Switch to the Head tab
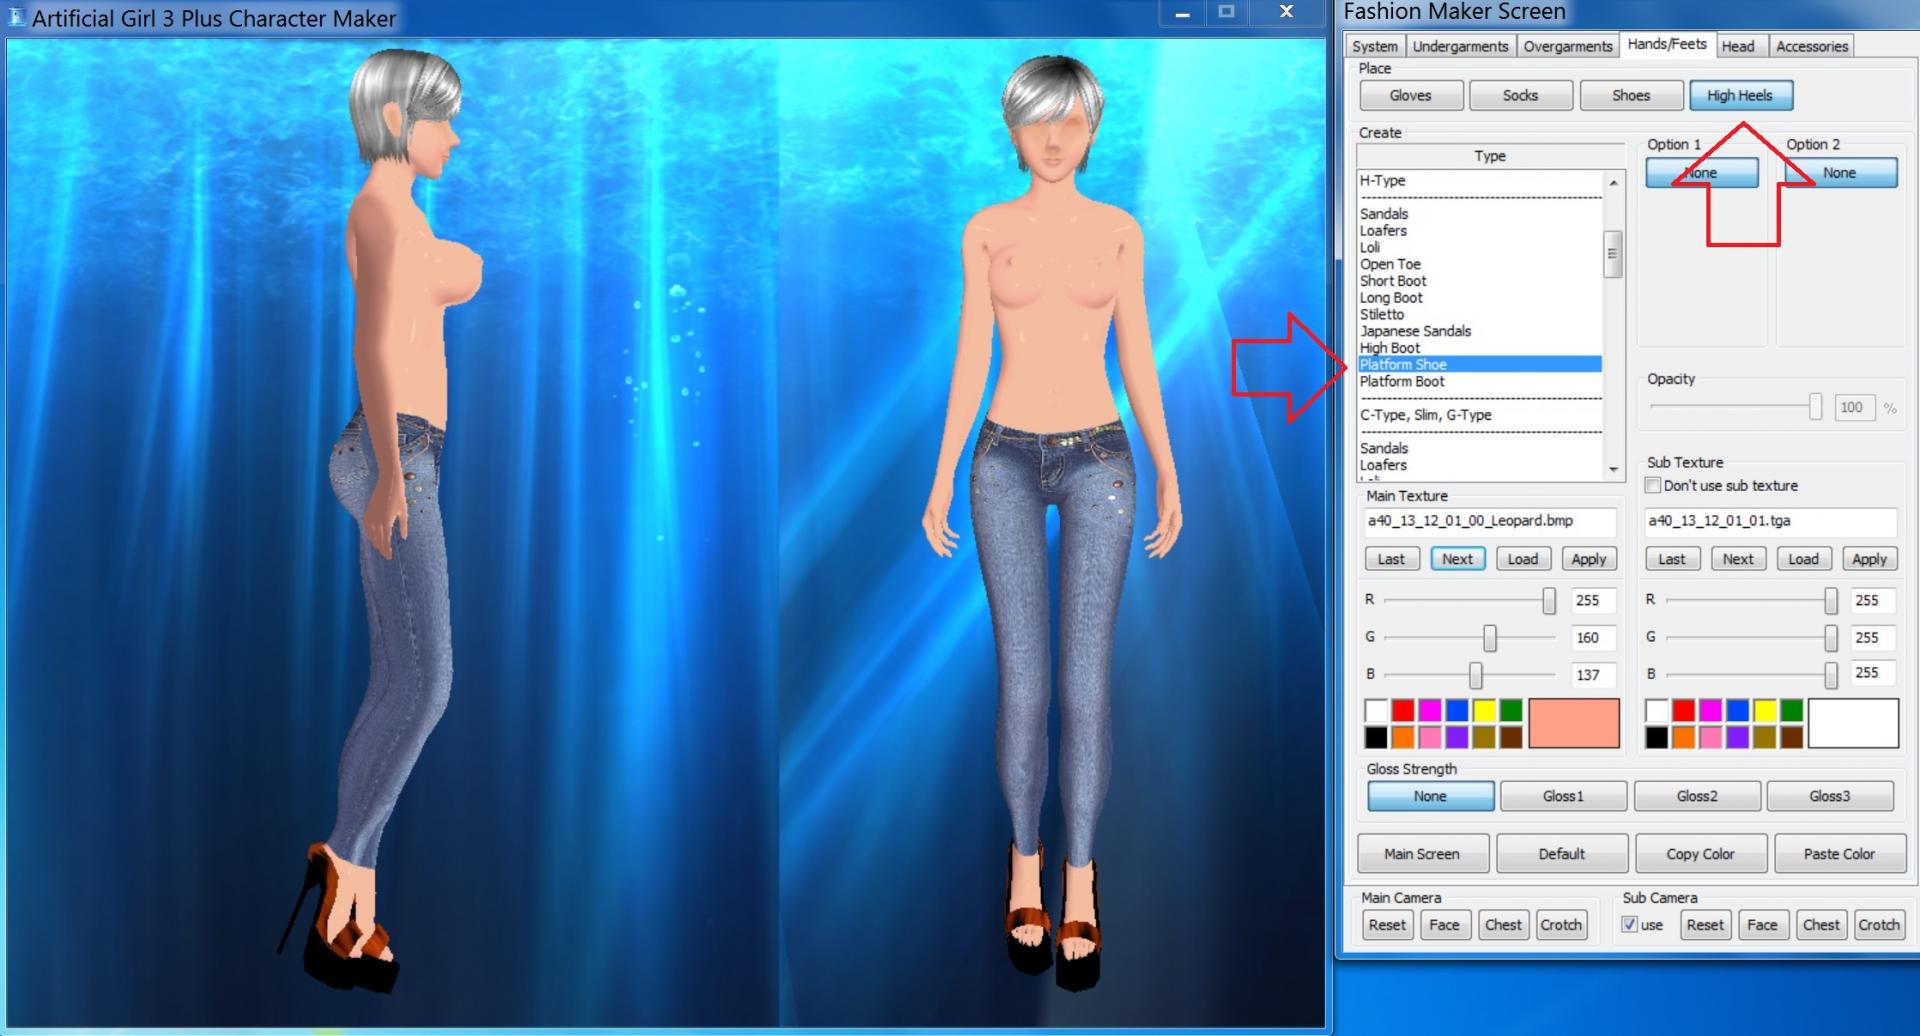 1738,46
